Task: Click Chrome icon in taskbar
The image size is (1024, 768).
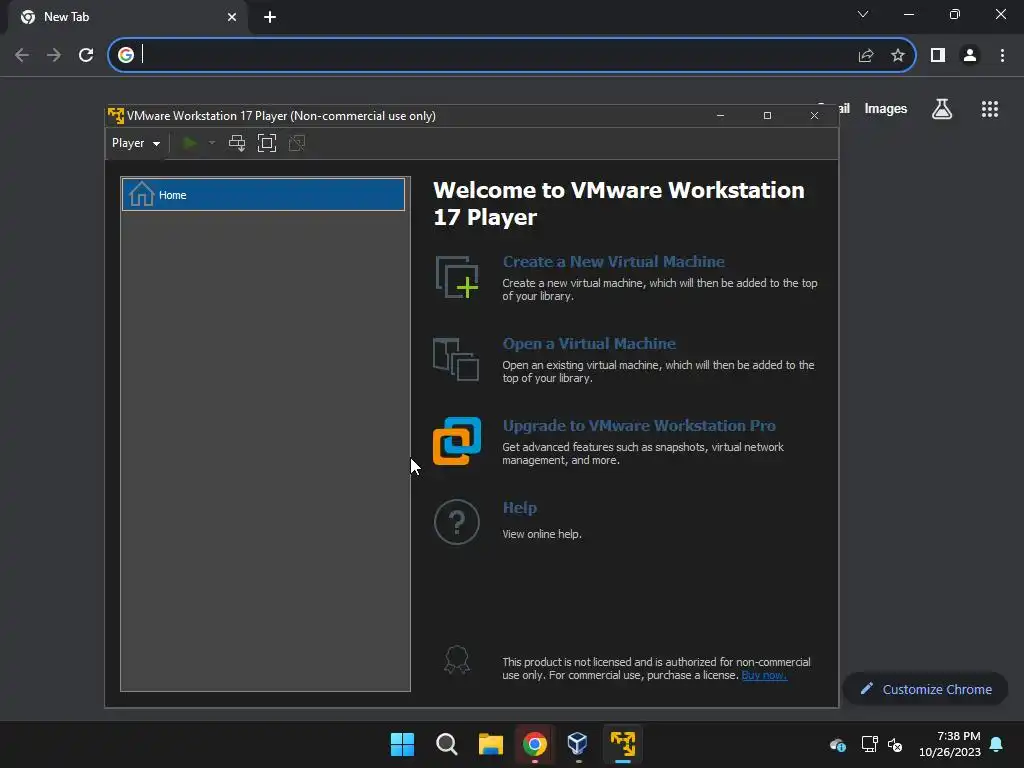Action: click(535, 744)
